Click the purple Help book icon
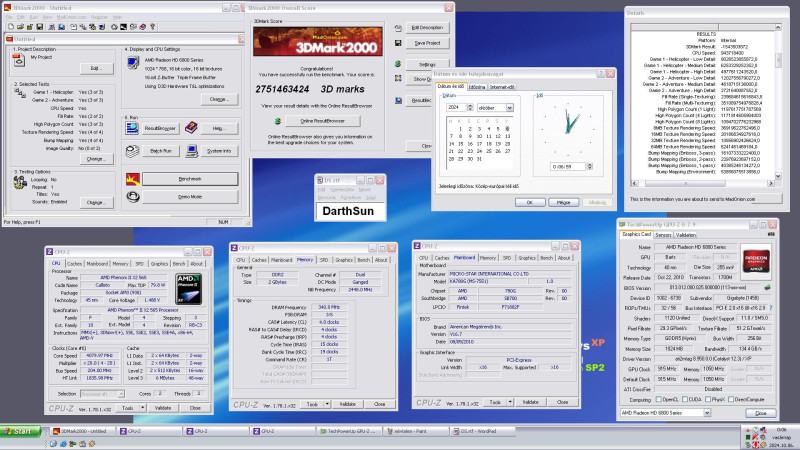This screenshot has height=450, width=800. point(191,128)
